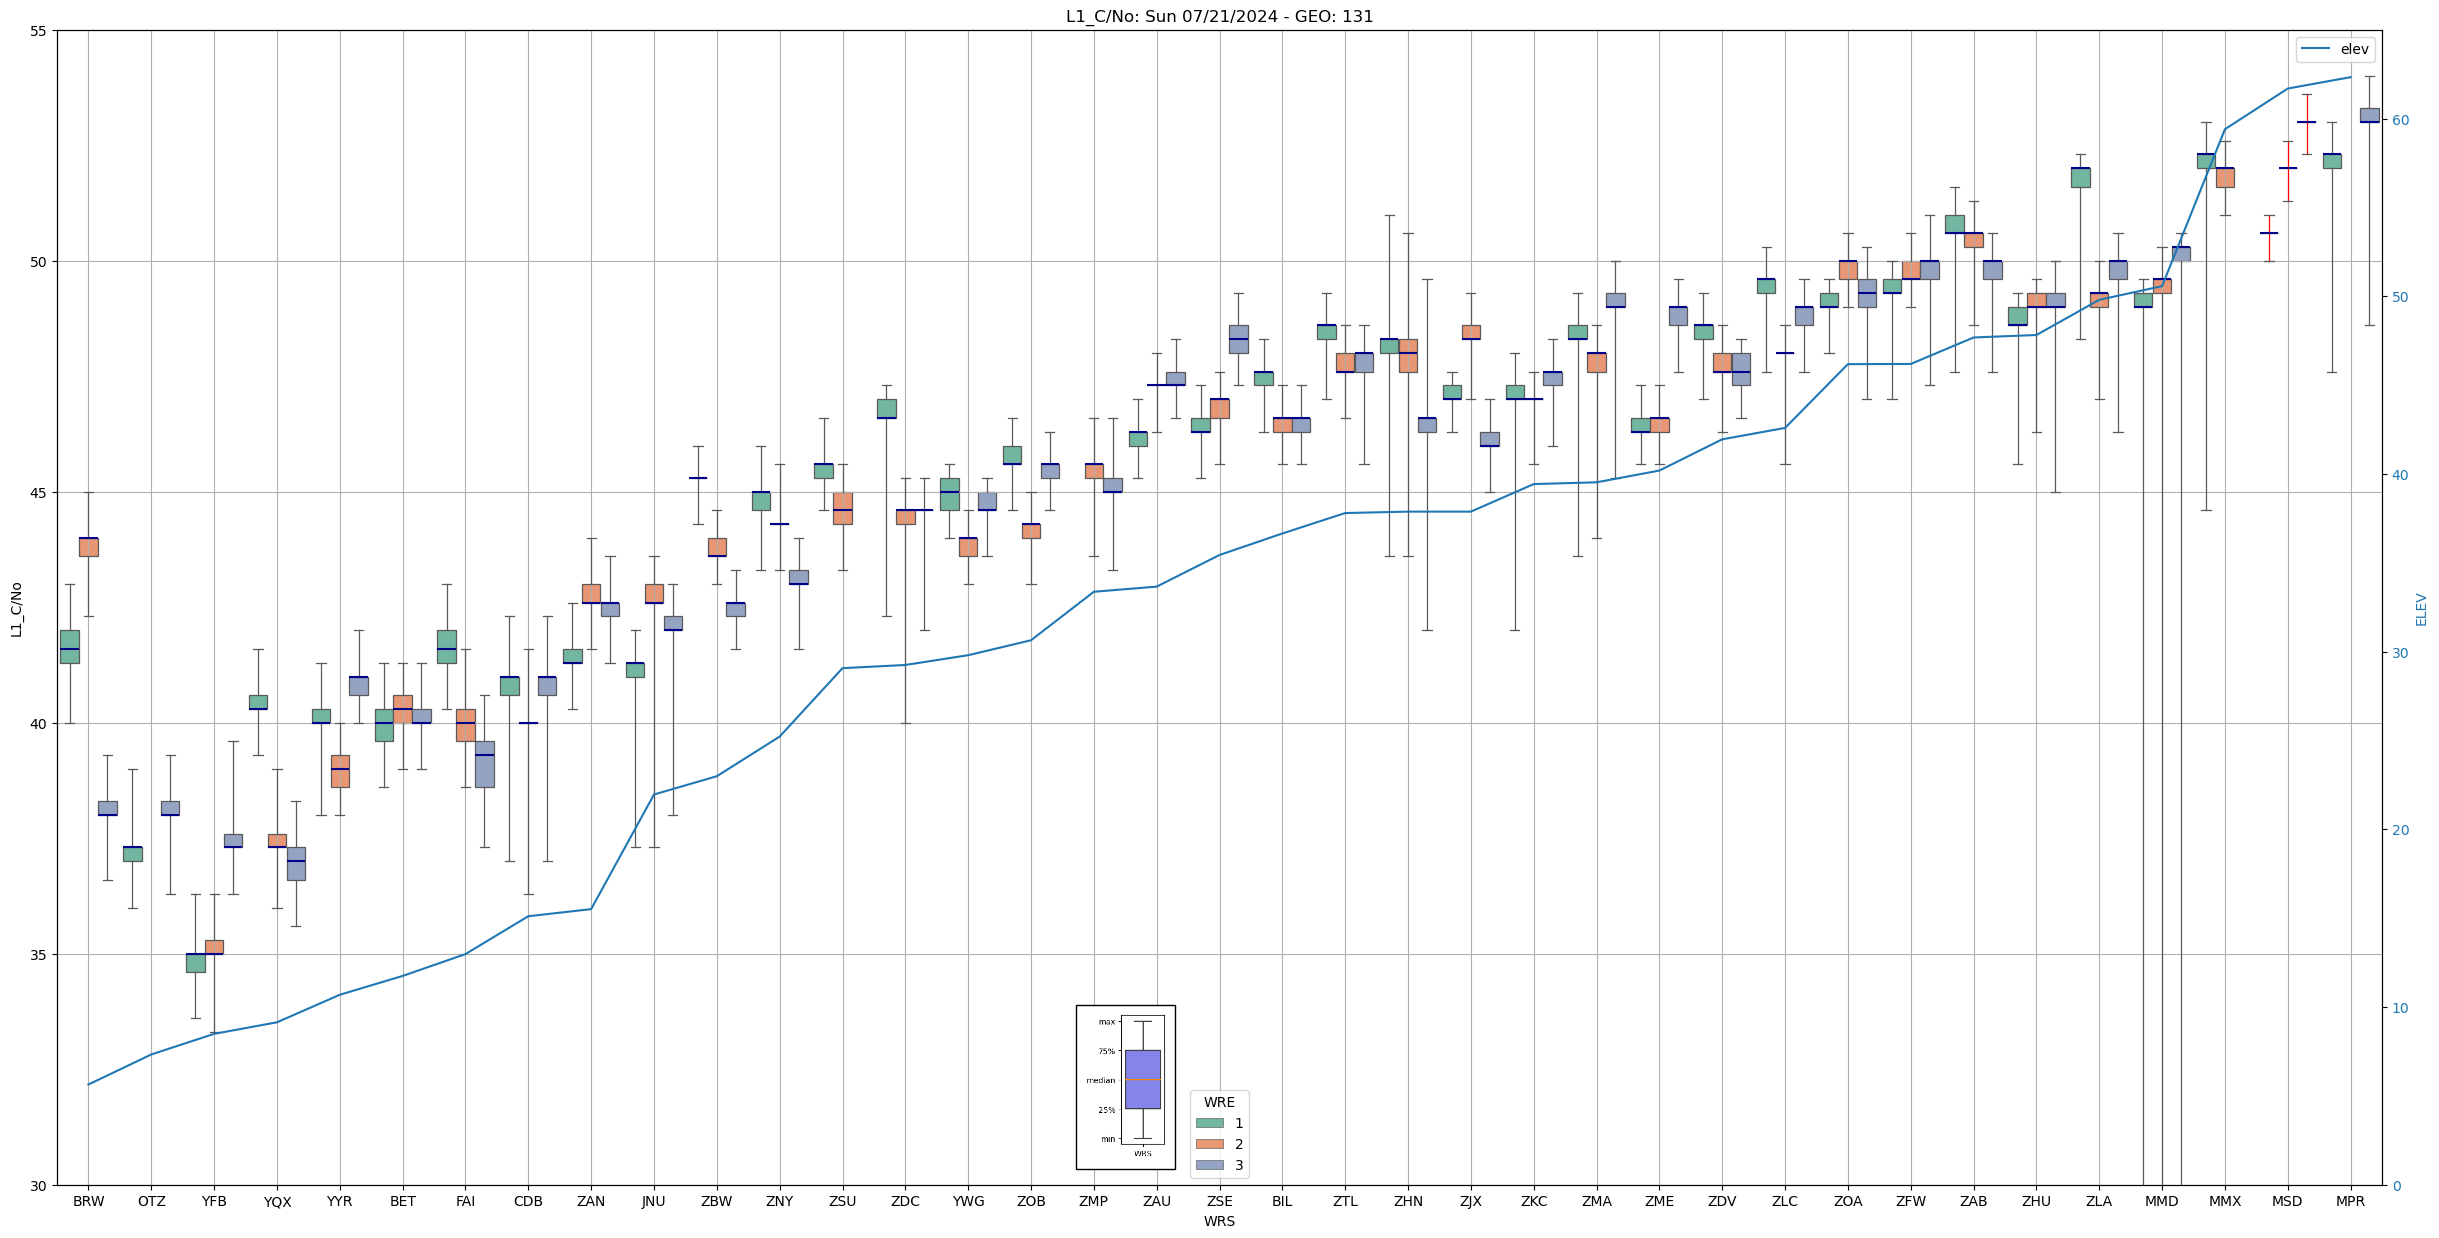Click the ZSE x-axis label
This screenshot has height=1238, width=2439.
(x=1220, y=1201)
